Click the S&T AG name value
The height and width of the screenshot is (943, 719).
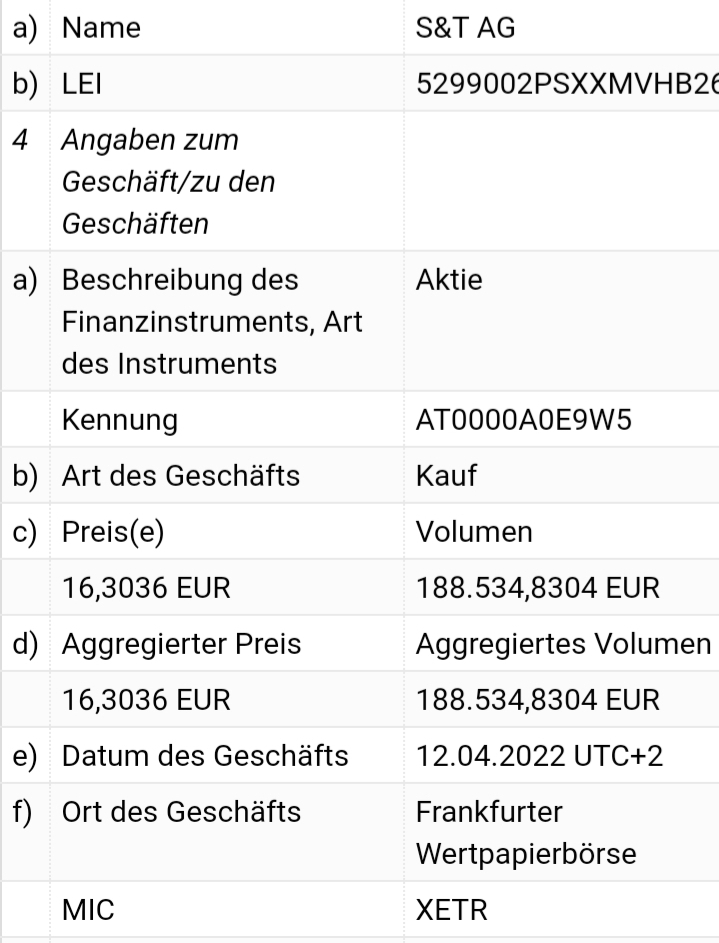point(465,29)
